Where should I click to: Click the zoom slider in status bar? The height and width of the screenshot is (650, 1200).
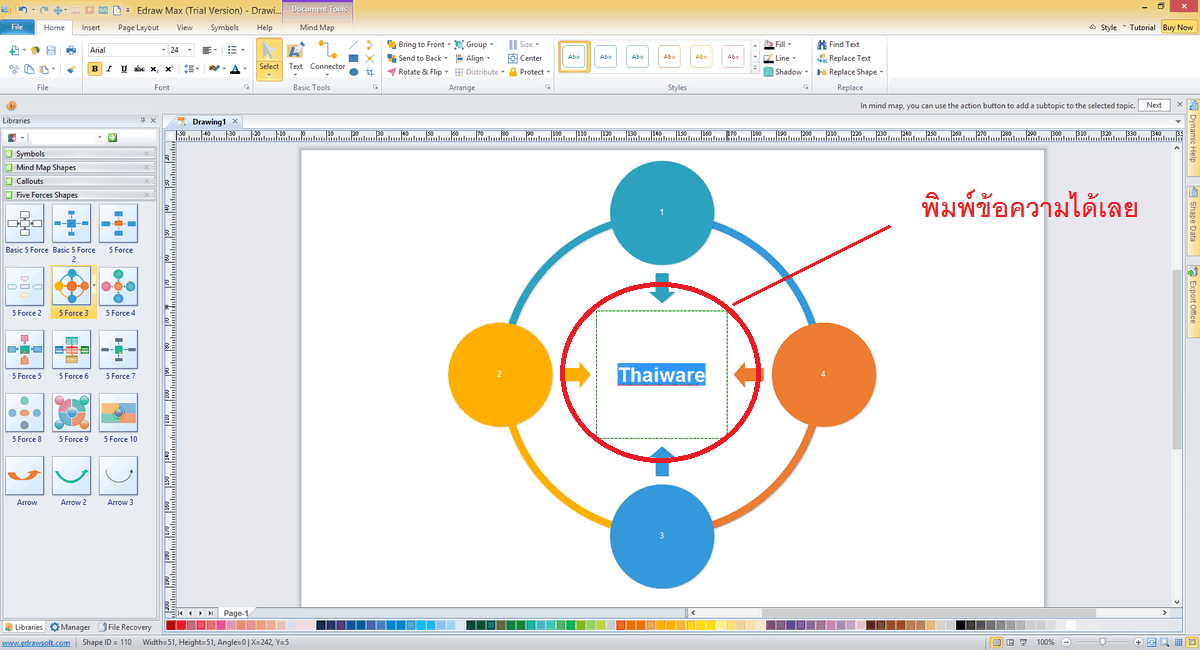1103,641
